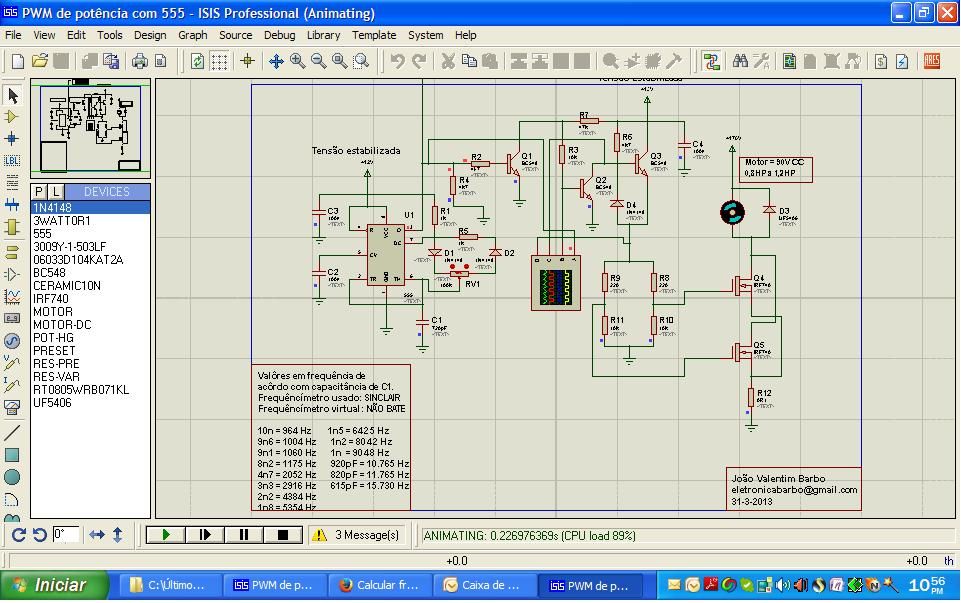Viewport: 961px width, 603px height.
Task: Click the Pan/center view icon
Action: [x=276, y=61]
